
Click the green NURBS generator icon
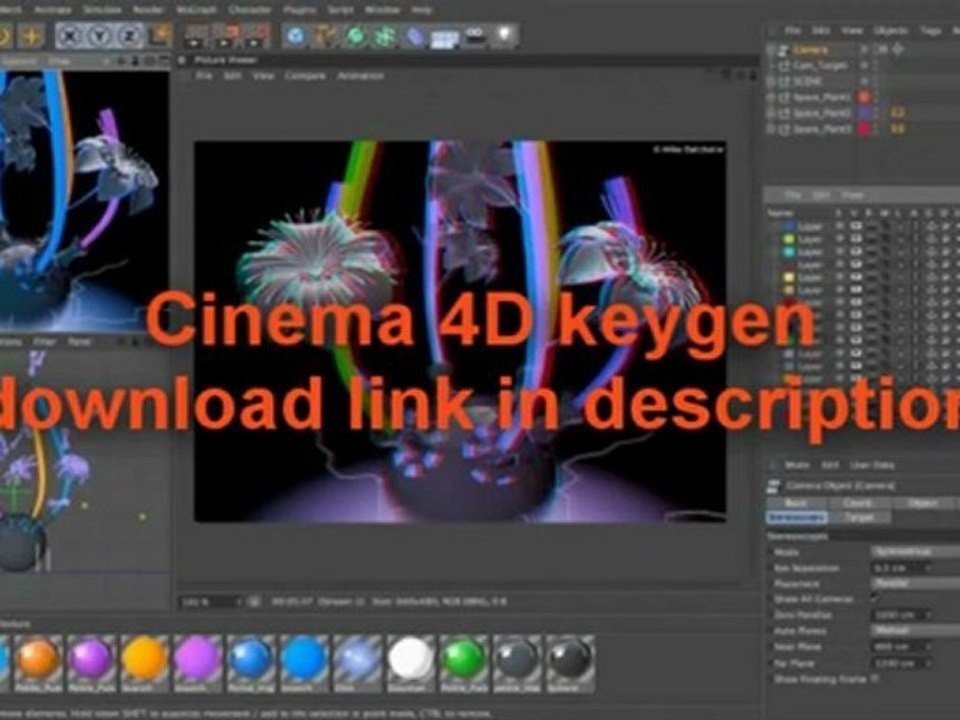coord(355,36)
